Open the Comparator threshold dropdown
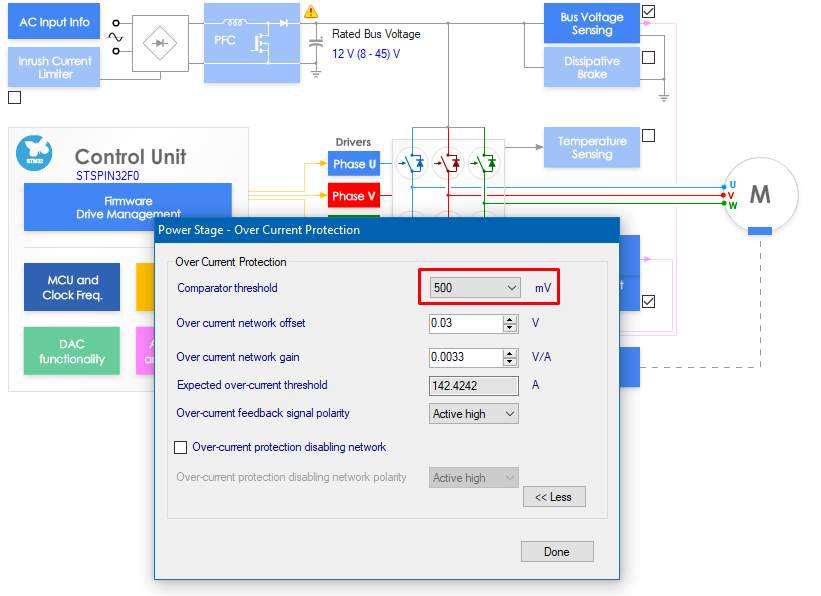The height and width of the screenshot is (596, 821). [475, 288]
